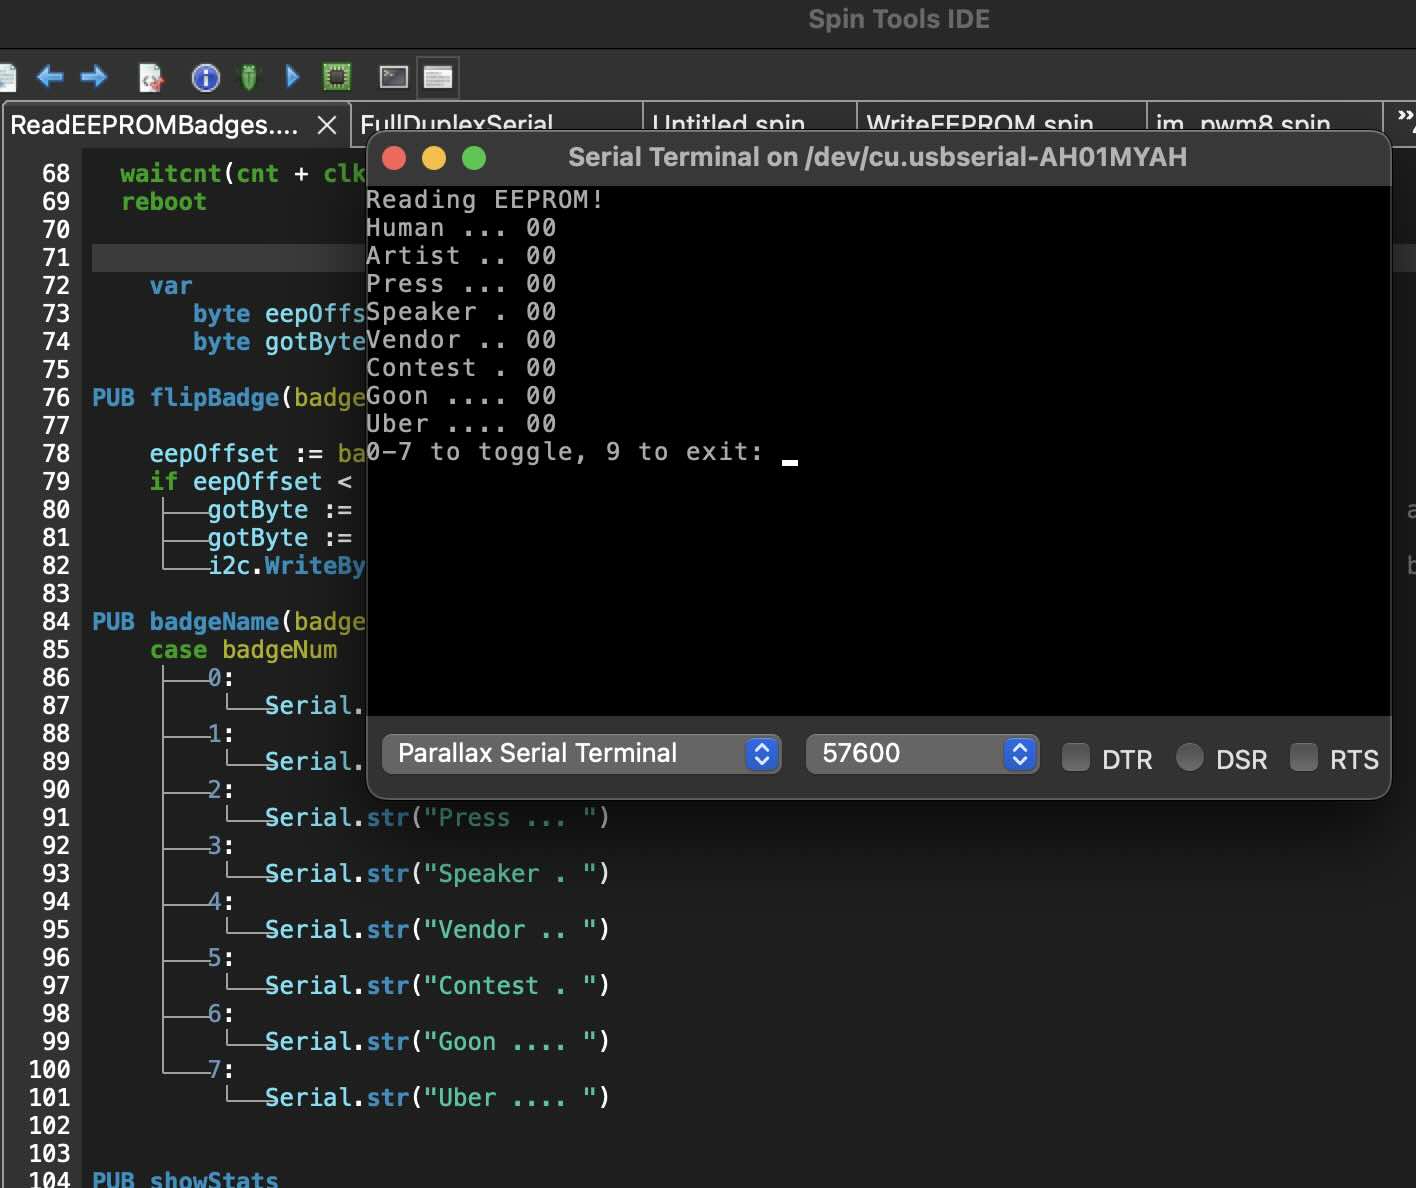Image resolution: width=1416 pixels, height=1188 pixels.
Task: Click the page icon at toolbar's left edge
Action: point(7,77)
